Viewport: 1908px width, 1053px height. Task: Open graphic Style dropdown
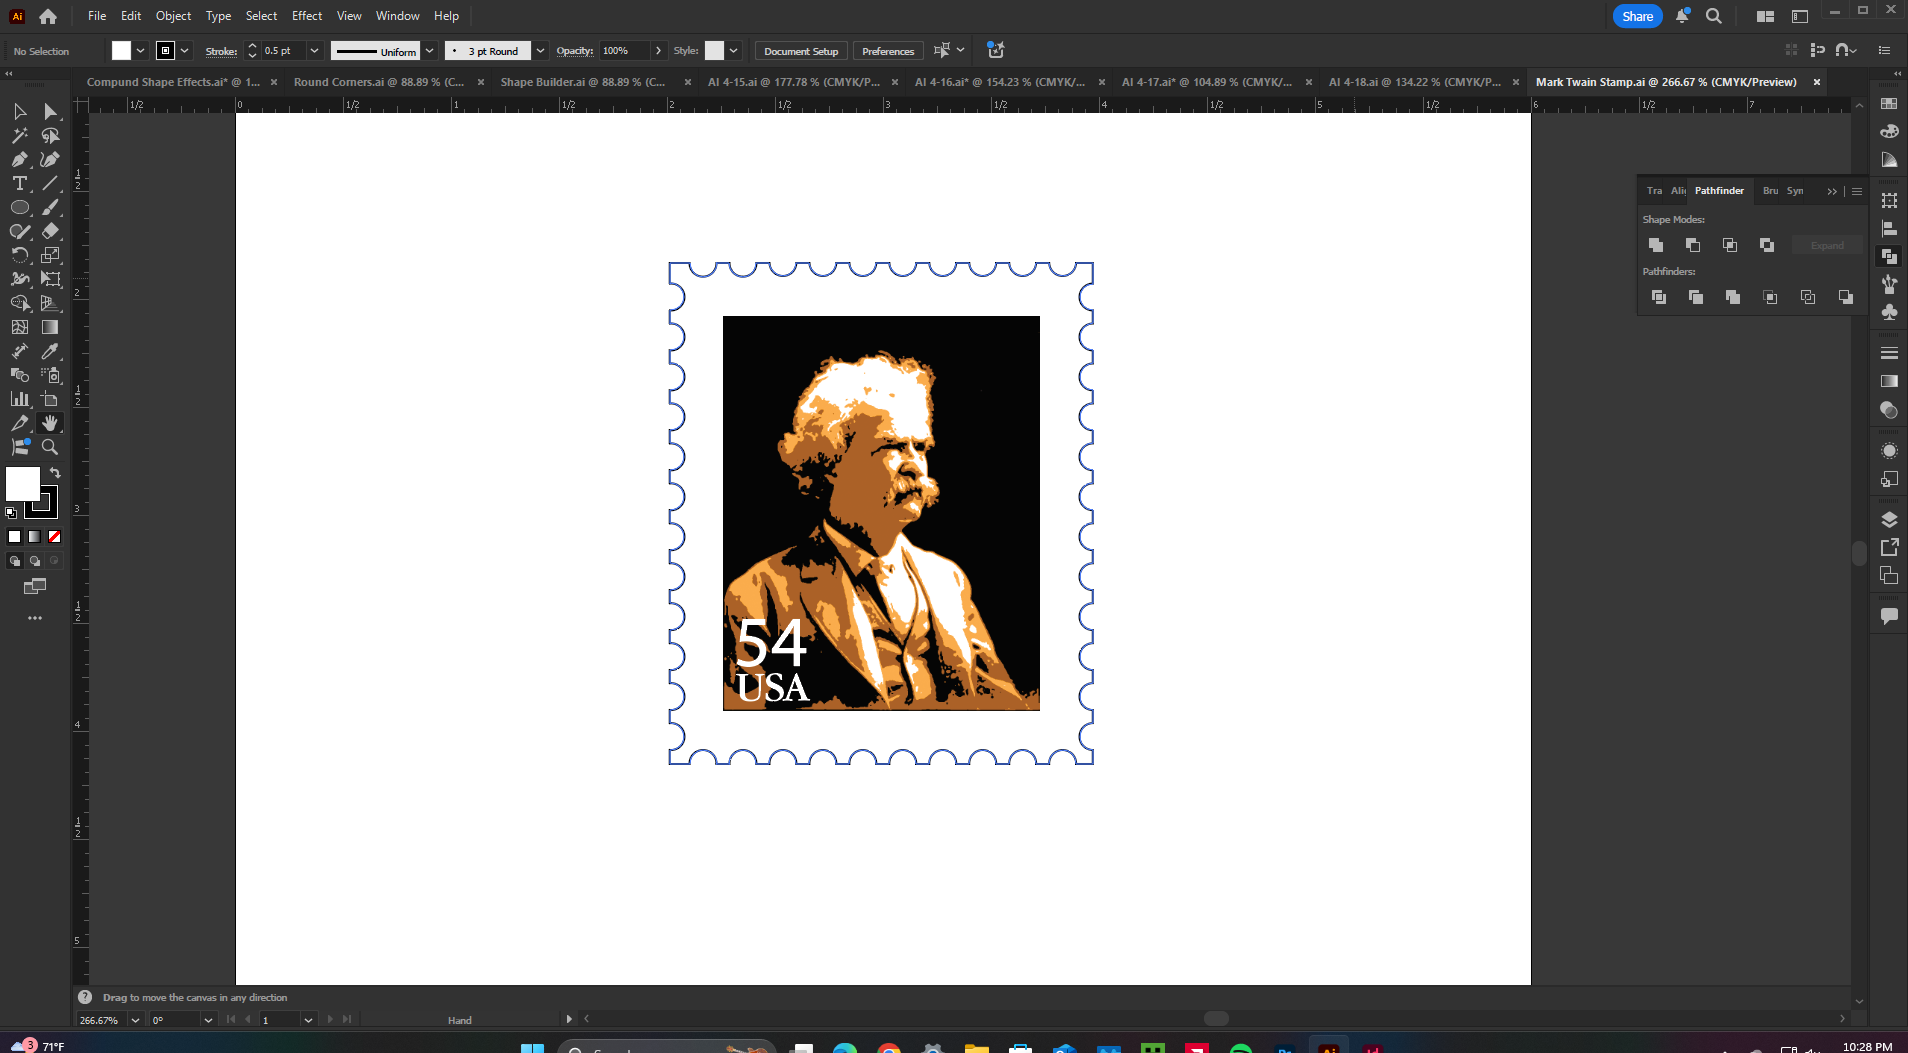(734, 51)
